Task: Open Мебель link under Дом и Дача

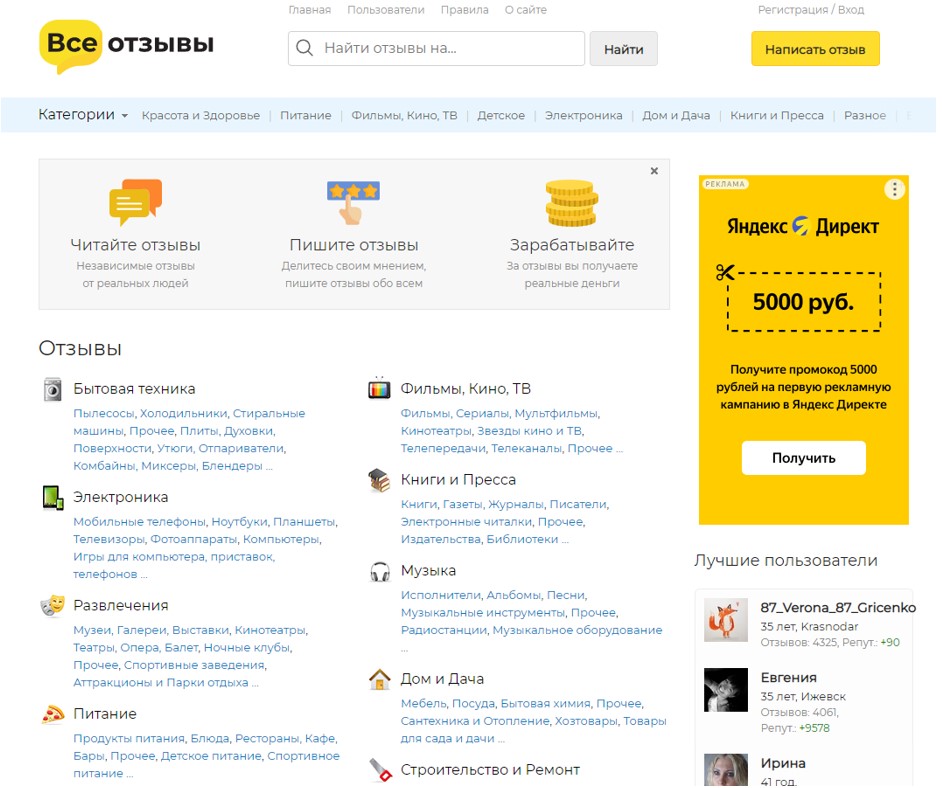Action: [423, 703]
